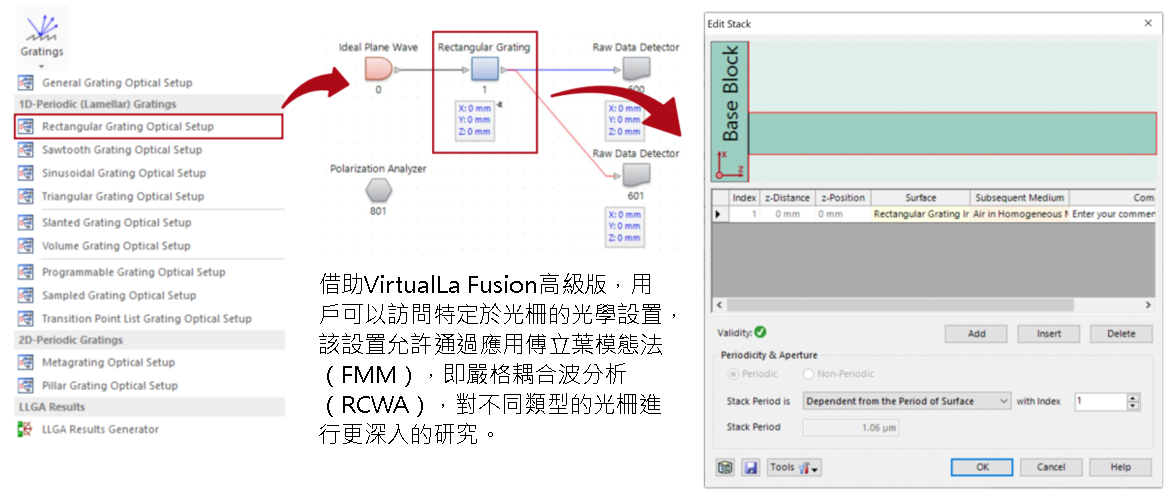Click the z-Position column header
The image size is (1171, 494).
(x=842, y=198)
